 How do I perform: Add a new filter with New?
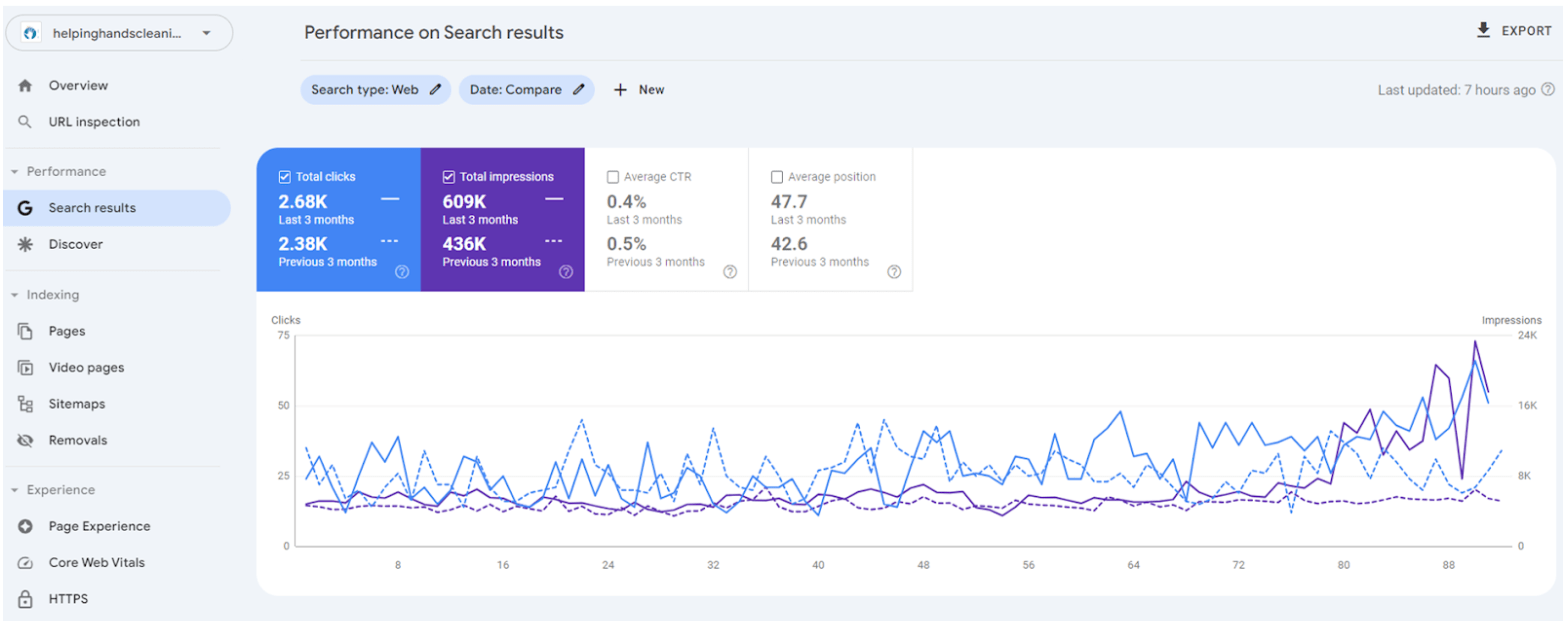pyautogui.click(x=638, y=89)
